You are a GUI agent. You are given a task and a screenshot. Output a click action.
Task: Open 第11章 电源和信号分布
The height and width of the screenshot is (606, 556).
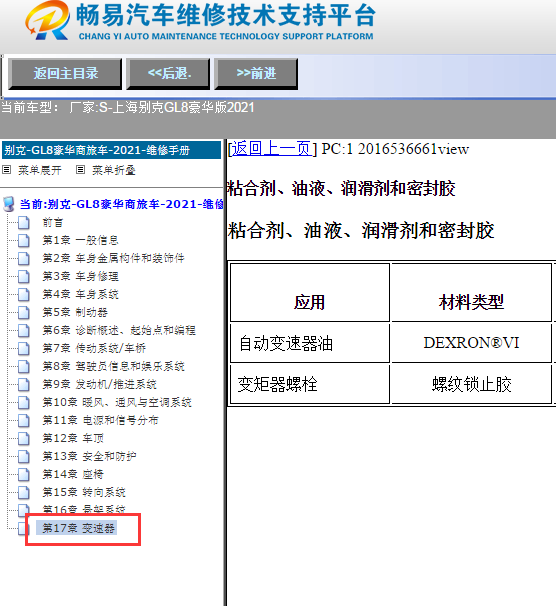[100, 420]
